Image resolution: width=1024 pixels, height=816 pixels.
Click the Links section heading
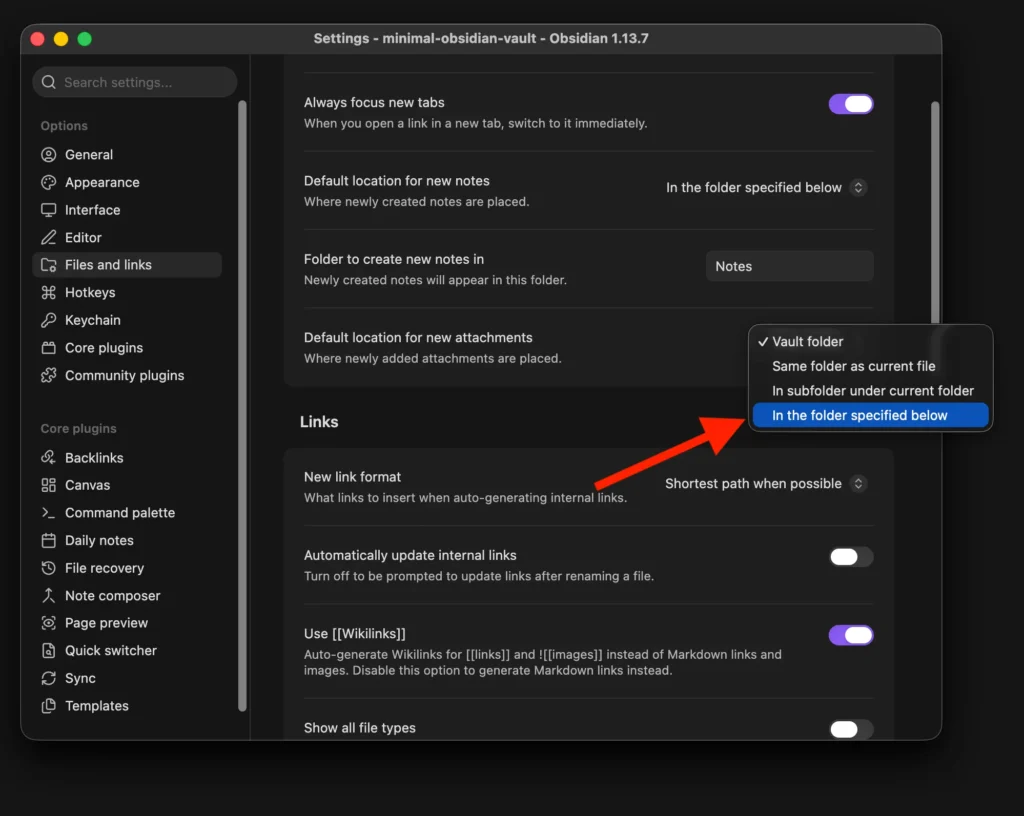[319, 422]
